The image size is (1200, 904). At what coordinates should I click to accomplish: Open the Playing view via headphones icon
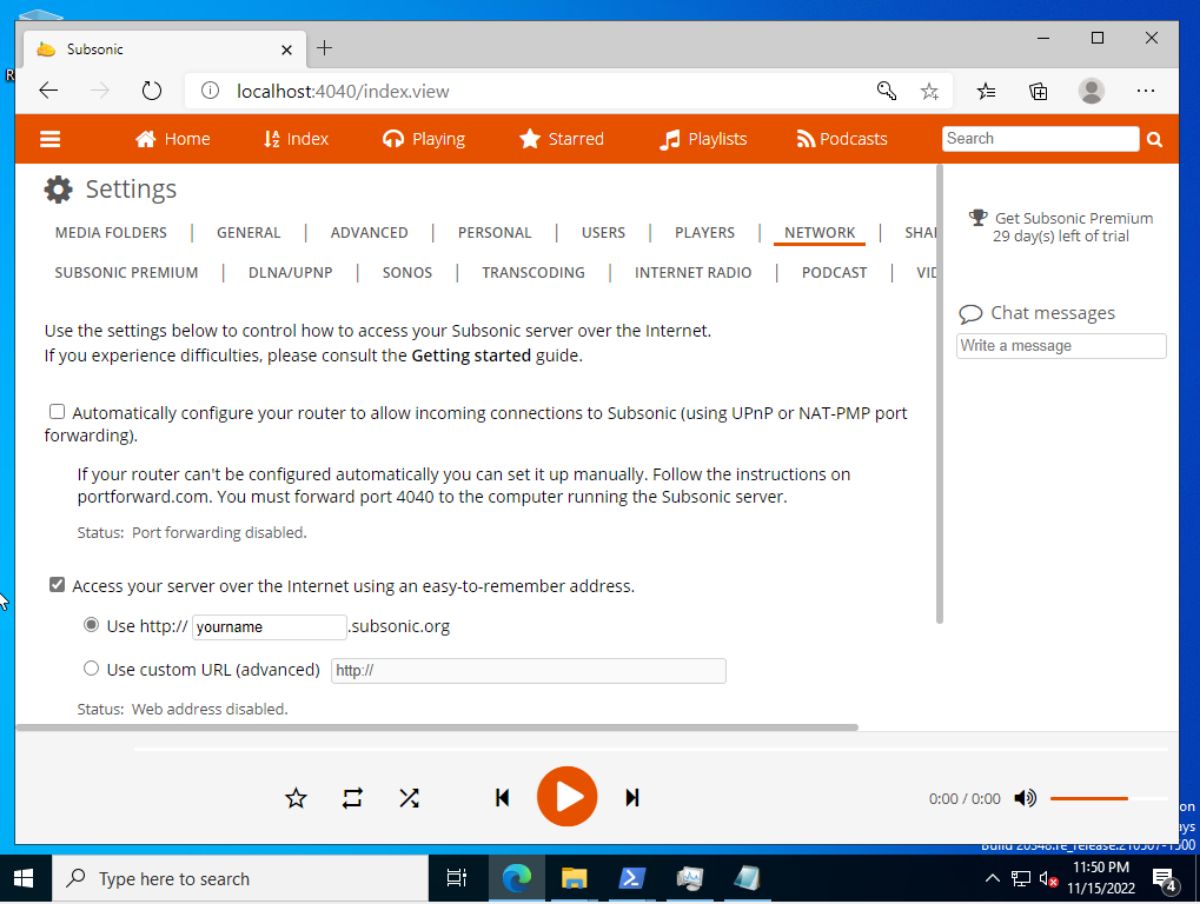coord(394,139)
